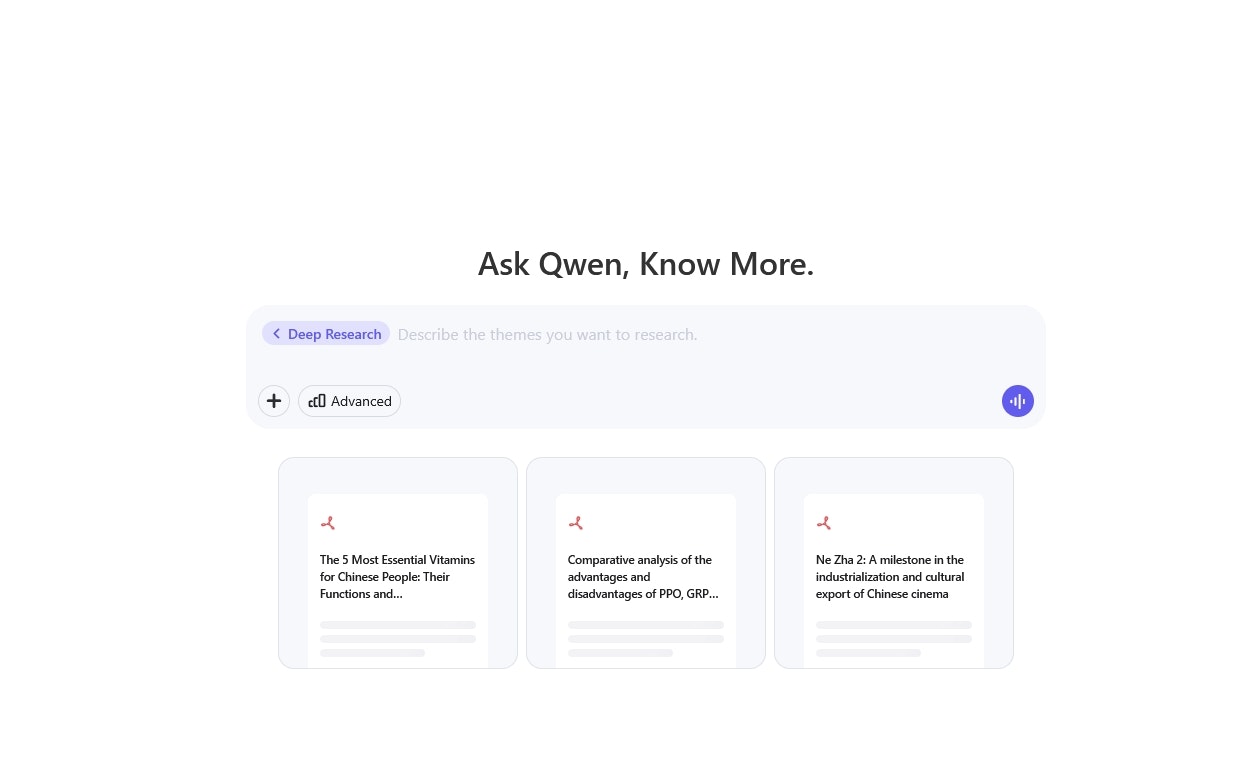Open the PDF icon on the vitamins card
1234x778 pixels.
(328, 522)
